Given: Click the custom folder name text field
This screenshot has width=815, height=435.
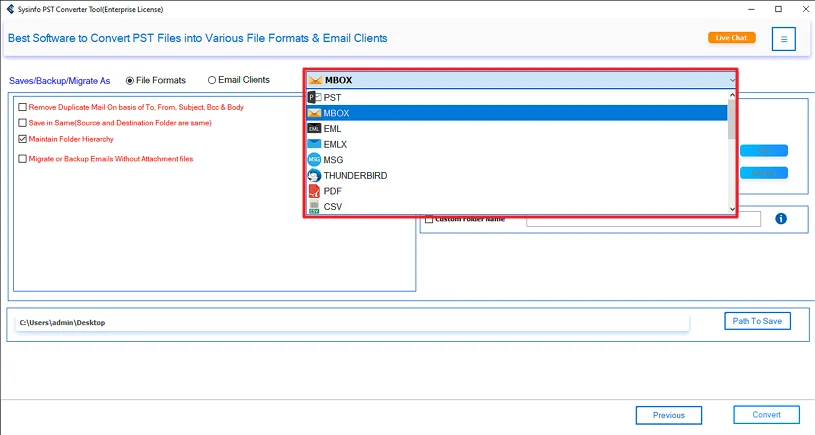Looking at the screenshot, I should pos(643,219).
